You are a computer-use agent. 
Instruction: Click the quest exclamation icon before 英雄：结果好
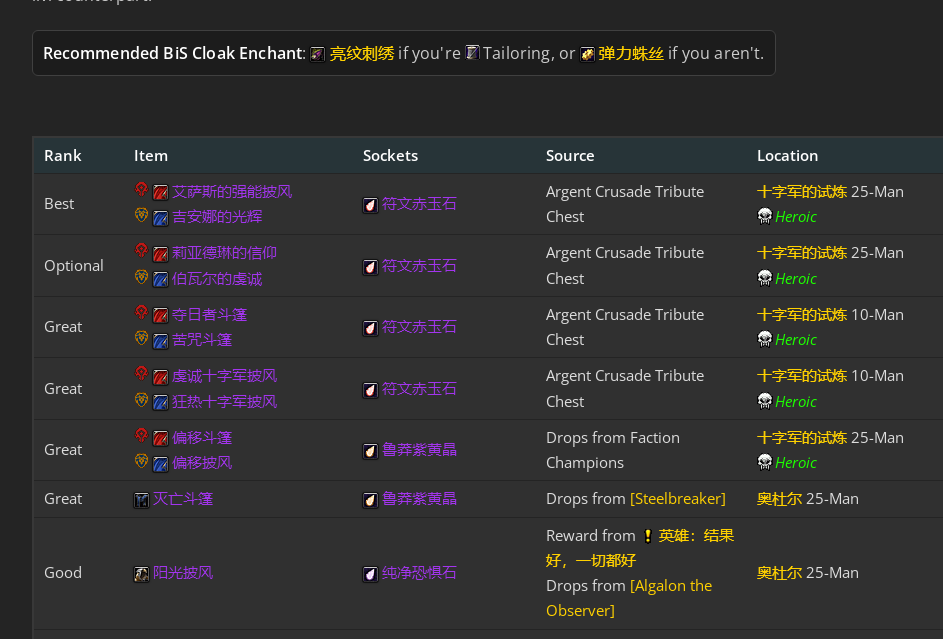pyautogui.click(x=648, y=536)
